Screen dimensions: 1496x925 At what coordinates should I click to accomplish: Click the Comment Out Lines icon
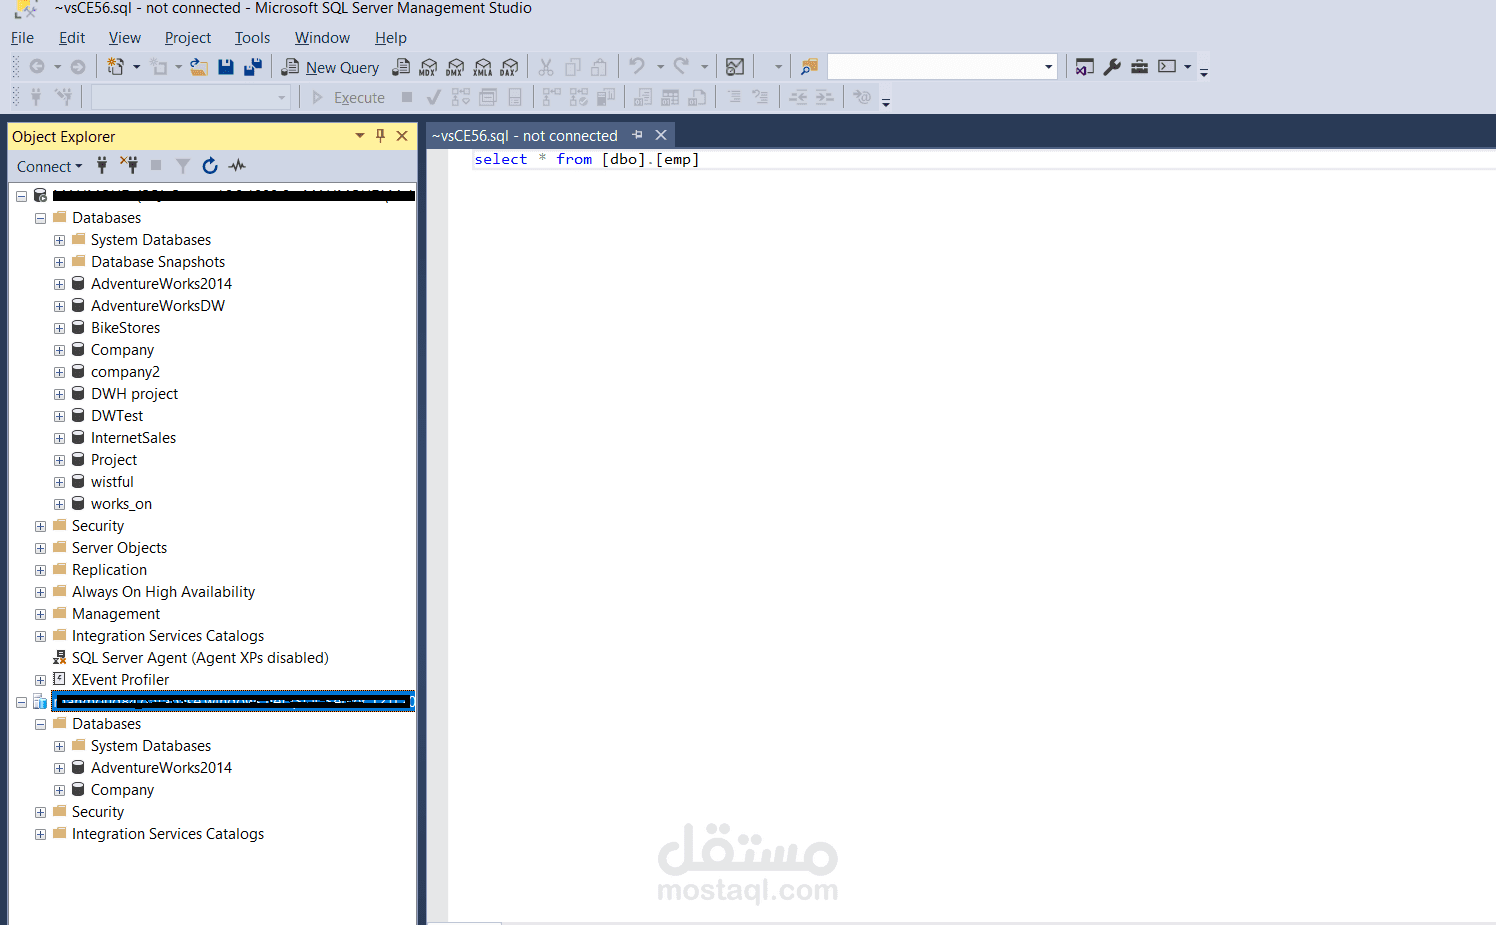tap(734, 97)
